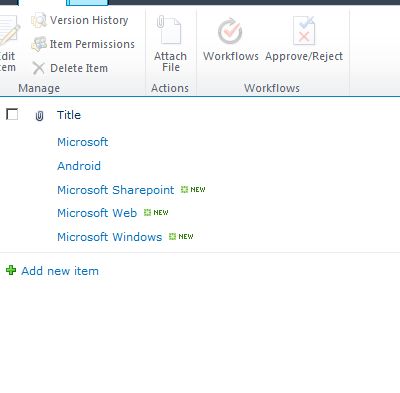
Task: Click the NEW badge beside Microsoft Windows
Action: pos(181,237)
